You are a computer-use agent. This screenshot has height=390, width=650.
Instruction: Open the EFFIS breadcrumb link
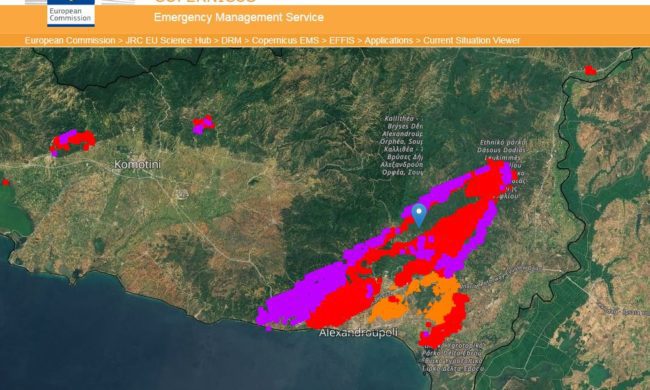coord(342,41)
